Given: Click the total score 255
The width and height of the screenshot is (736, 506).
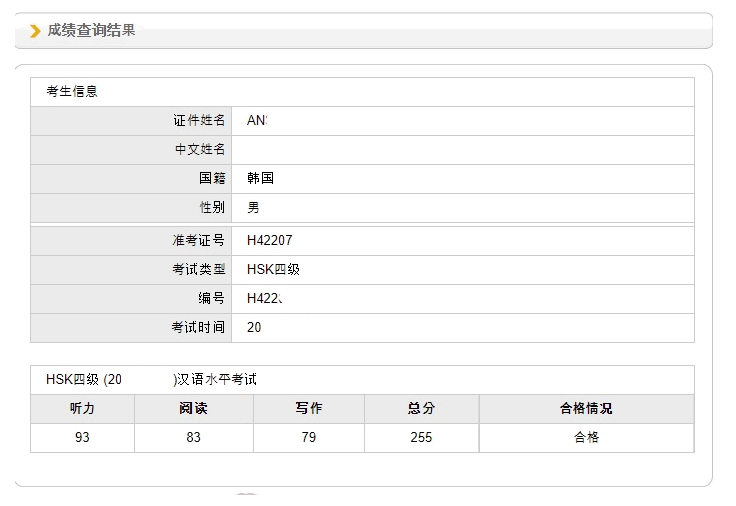Looking at the screenshot, I should [x=421, y=437].
